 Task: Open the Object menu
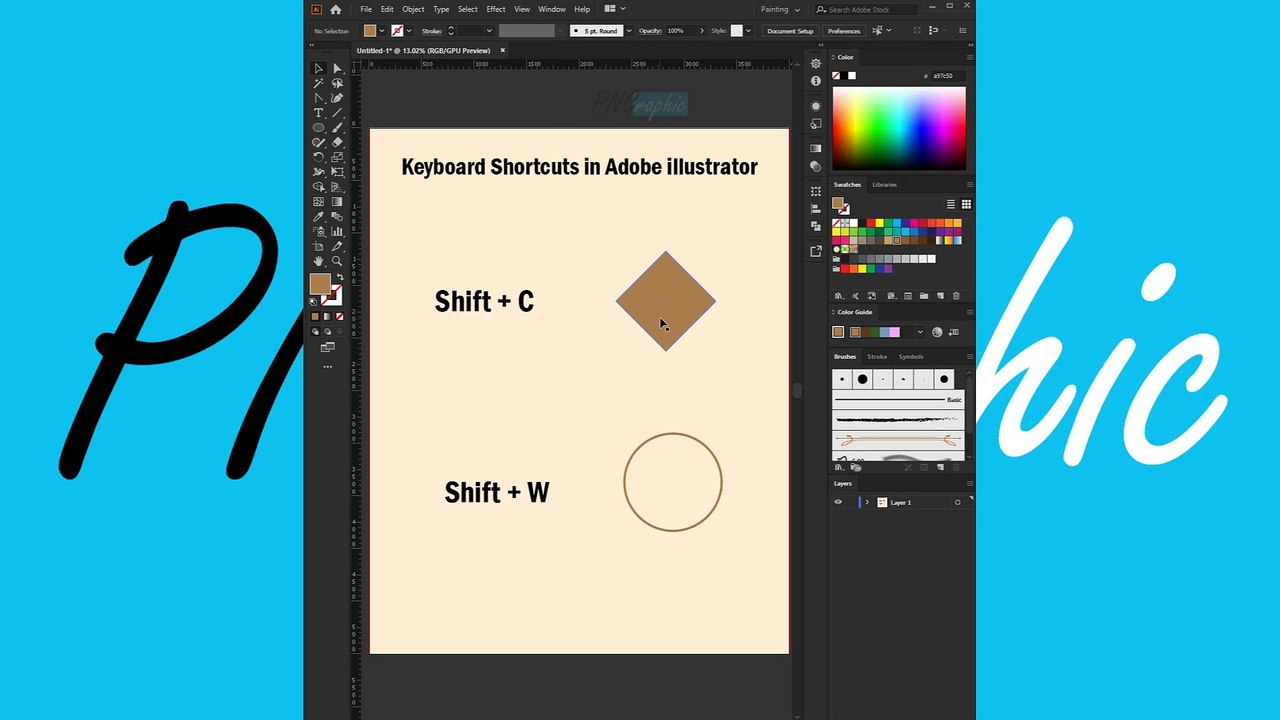(x=413, y=9)
